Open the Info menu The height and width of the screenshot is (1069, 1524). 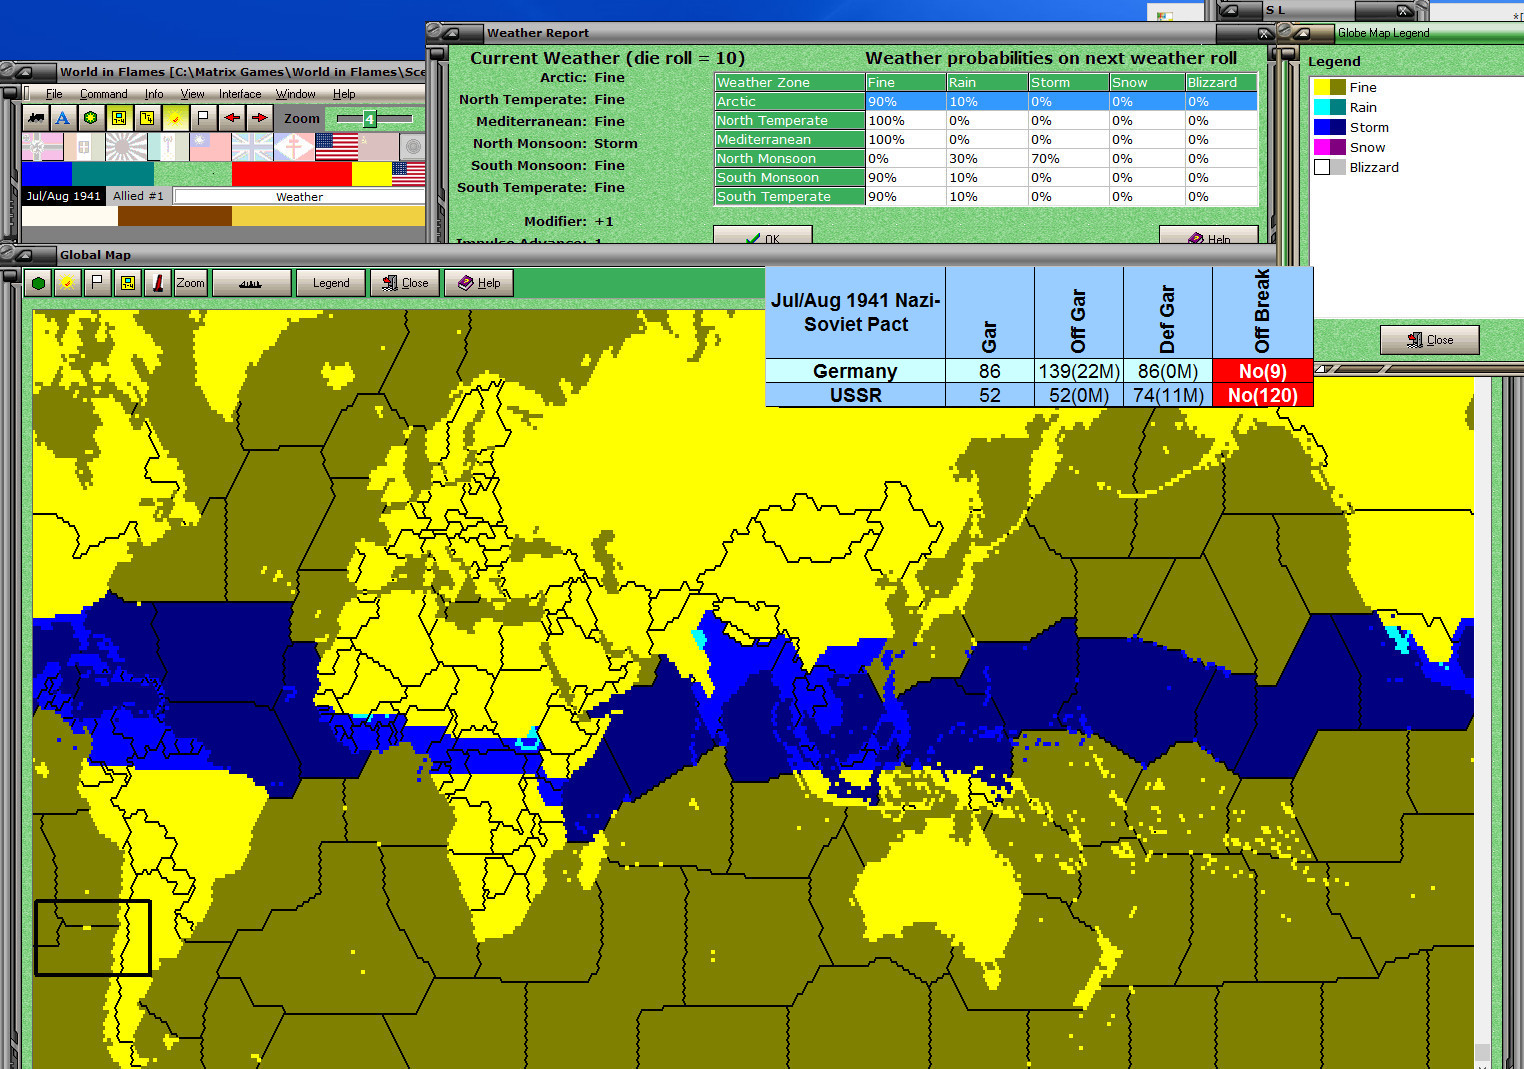(x=153, y=94)
